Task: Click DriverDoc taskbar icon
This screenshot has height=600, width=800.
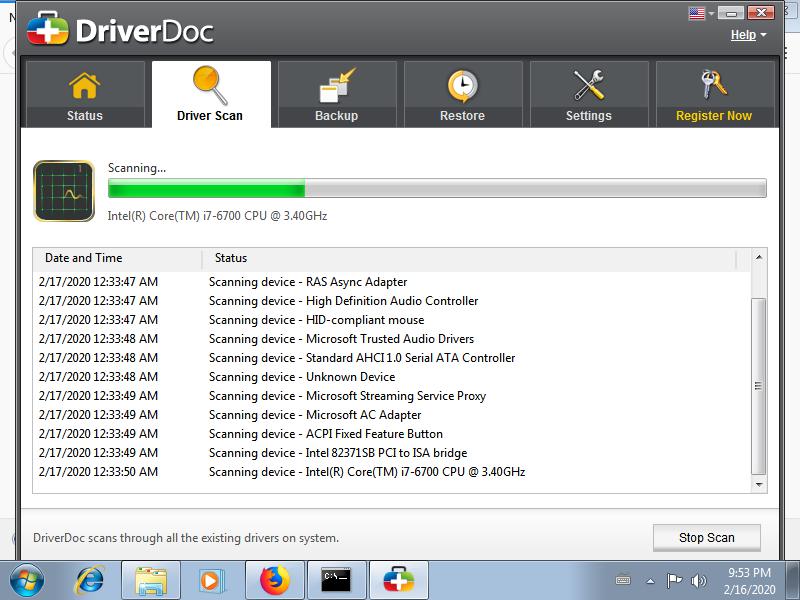Action: pyautogui.click(x=399, y=581)
